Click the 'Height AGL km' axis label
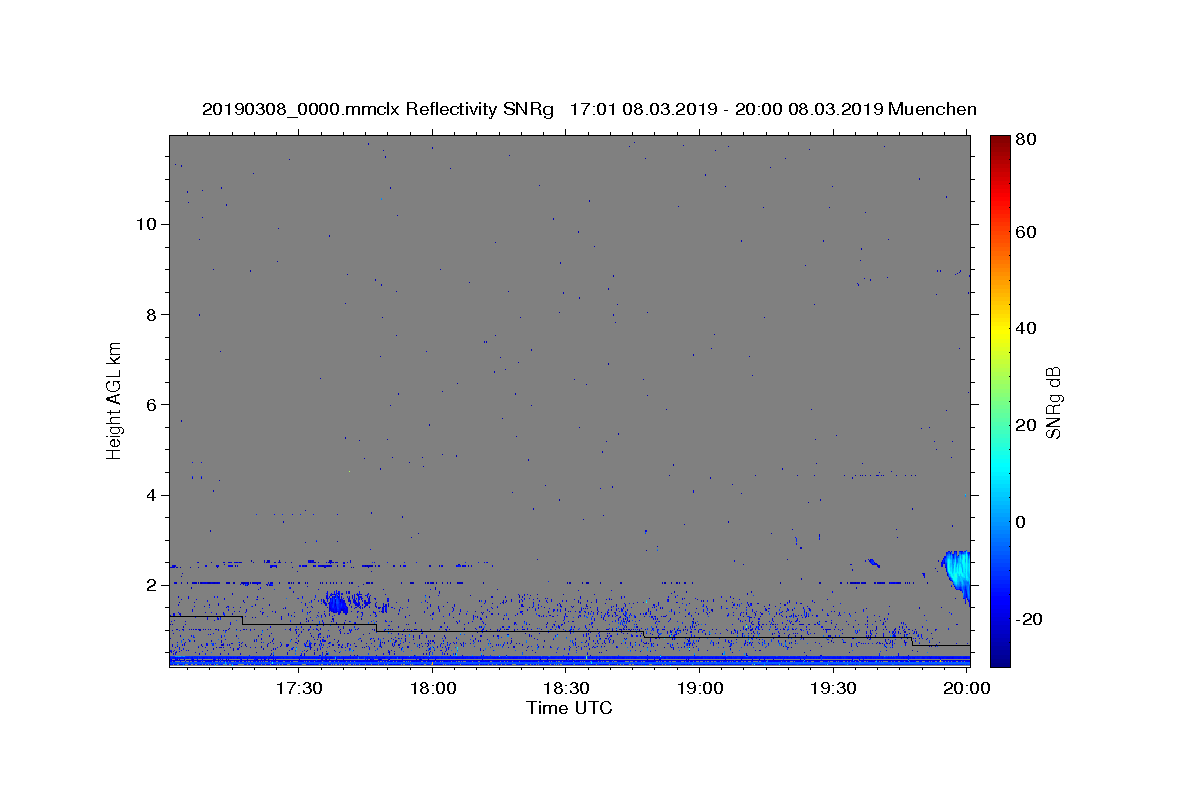 (x=114, y=400)
